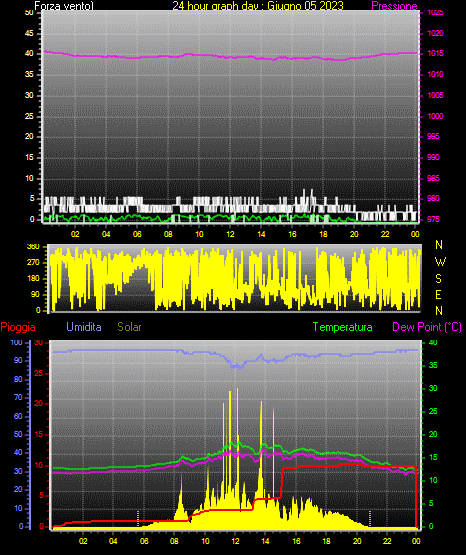Click the 'Dew Point (°C)' legend label
Screen dimensions: 466x555
427,327
